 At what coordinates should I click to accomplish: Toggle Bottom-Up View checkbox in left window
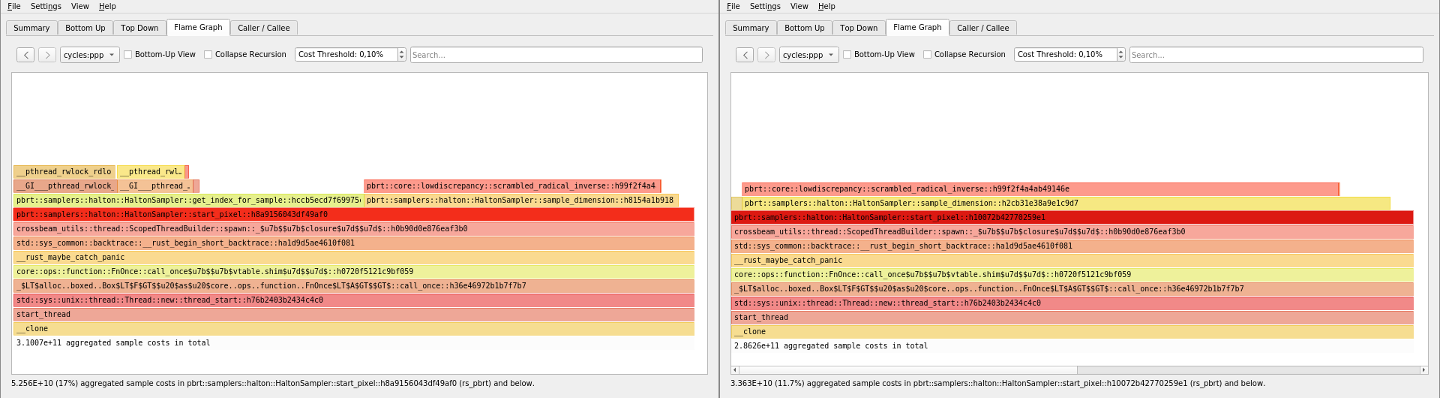pyautogui.click(x=128, y=55)
